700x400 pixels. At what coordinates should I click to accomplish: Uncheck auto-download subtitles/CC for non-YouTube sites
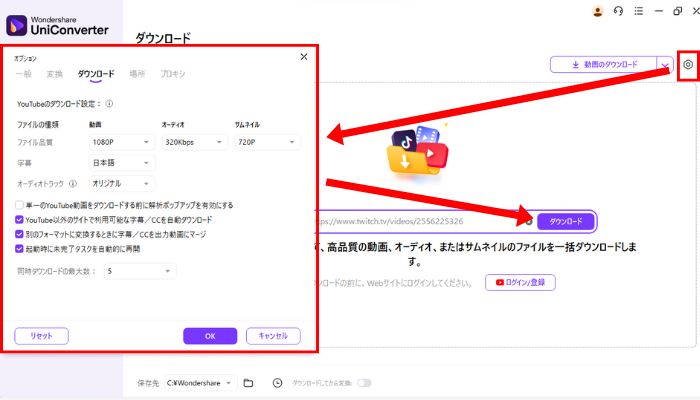coord(19,220)
